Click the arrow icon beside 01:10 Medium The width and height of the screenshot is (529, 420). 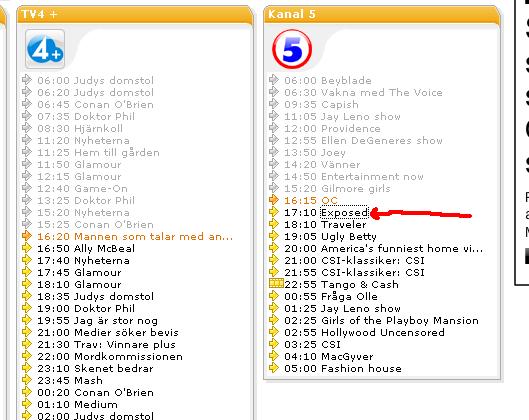pos(27,404)
